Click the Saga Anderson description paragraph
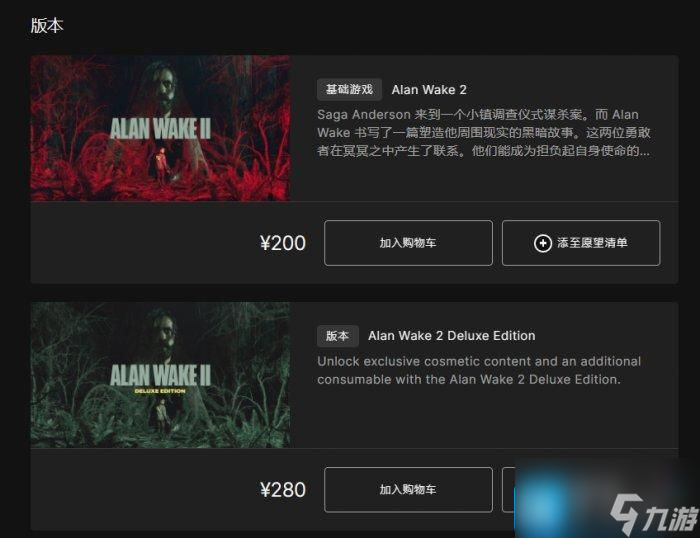 483,133
